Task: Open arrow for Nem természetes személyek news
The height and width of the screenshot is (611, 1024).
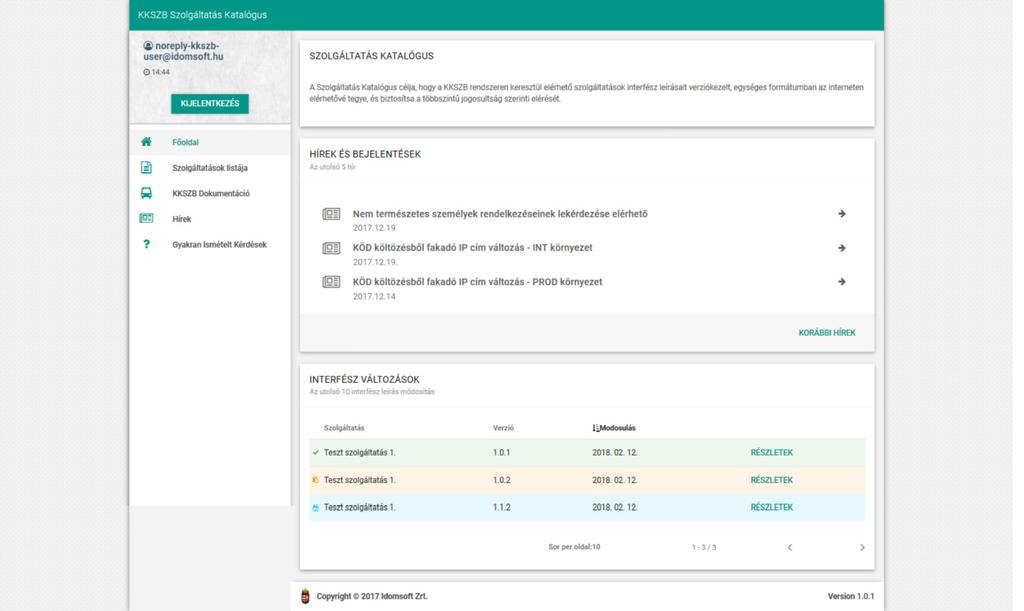Action: (842, 213)
